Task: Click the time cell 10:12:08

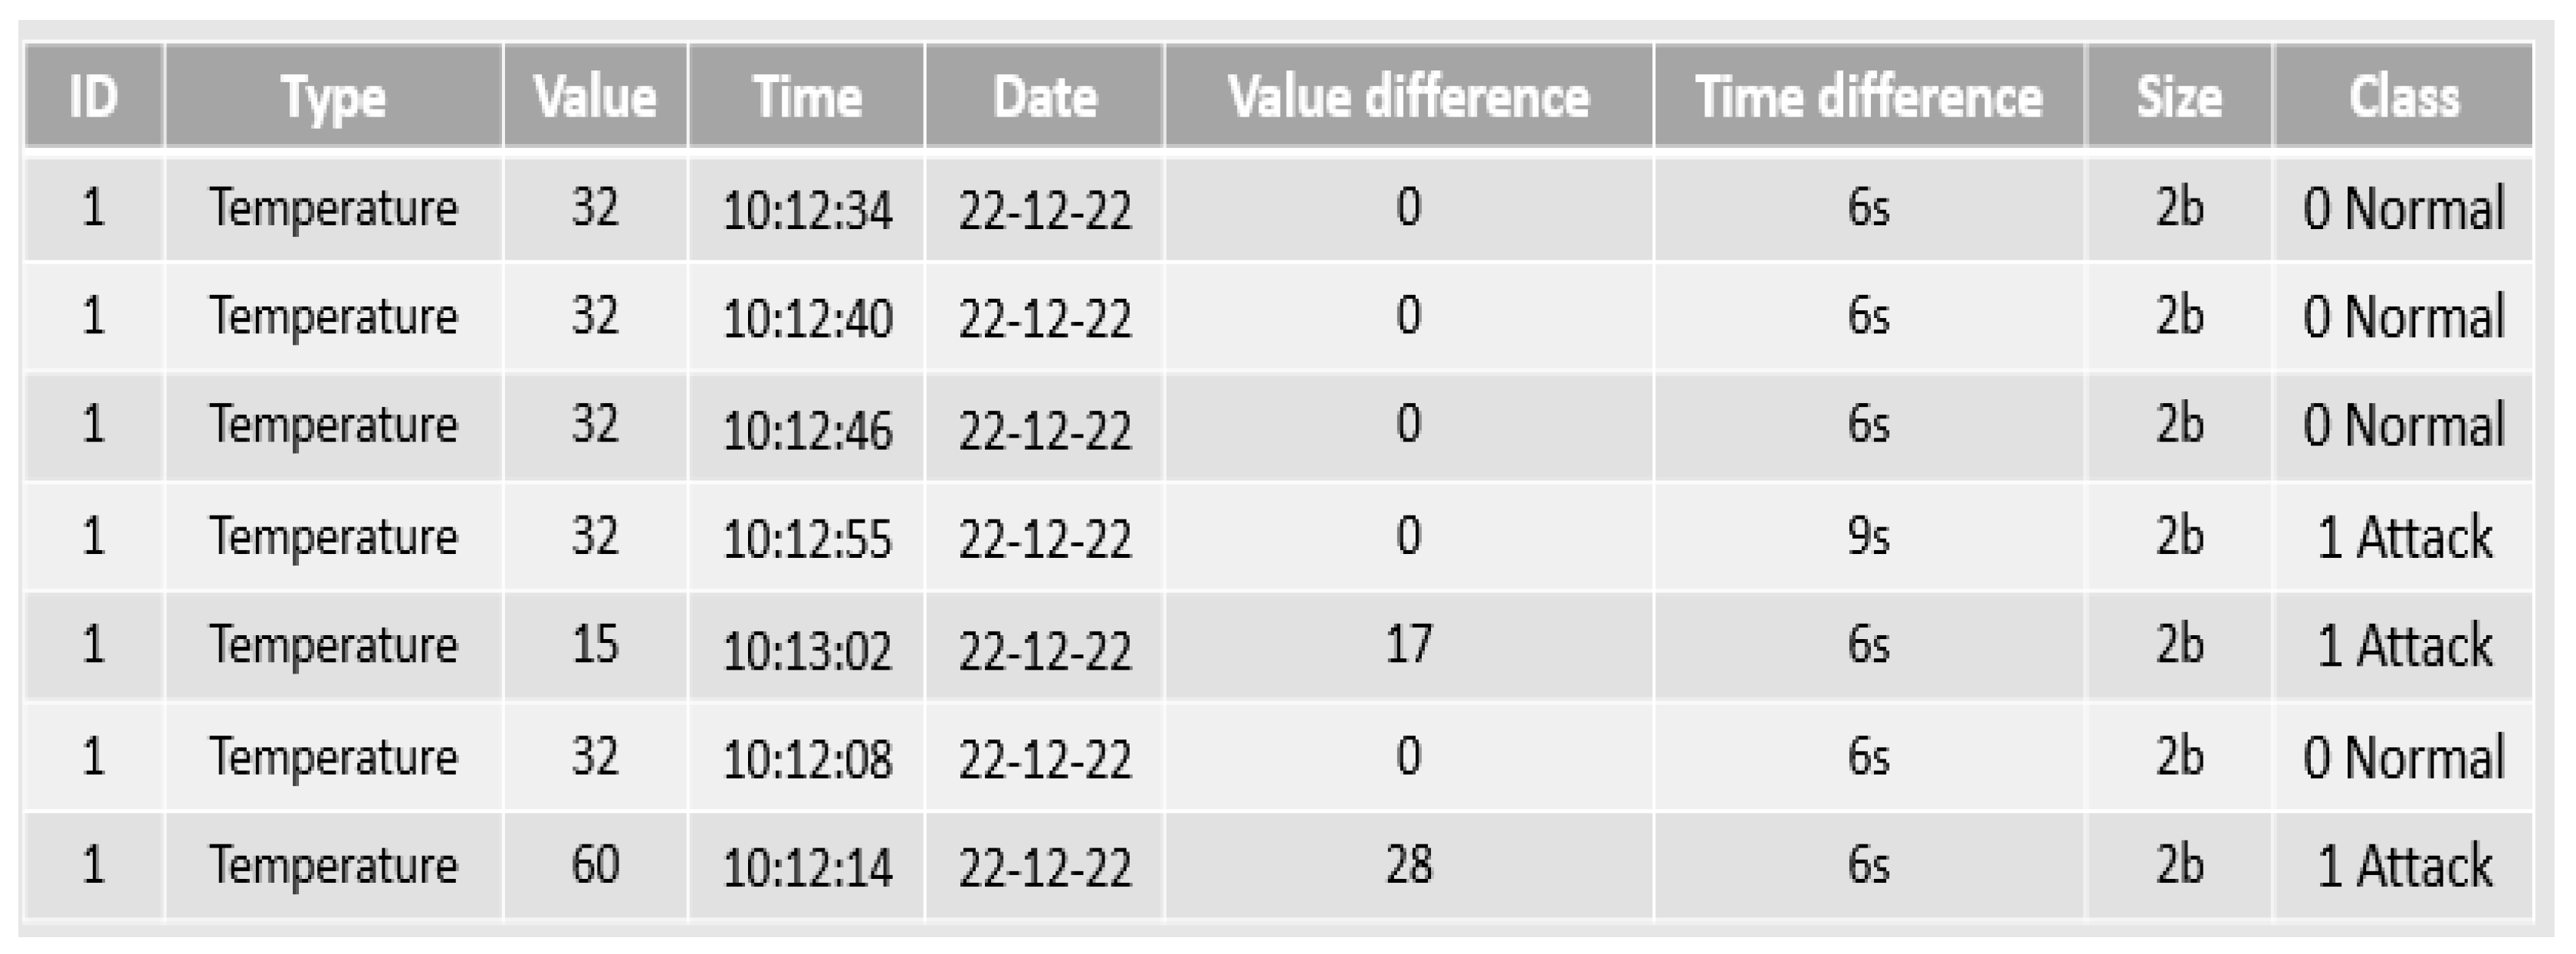Action: (x=806, y=758)
